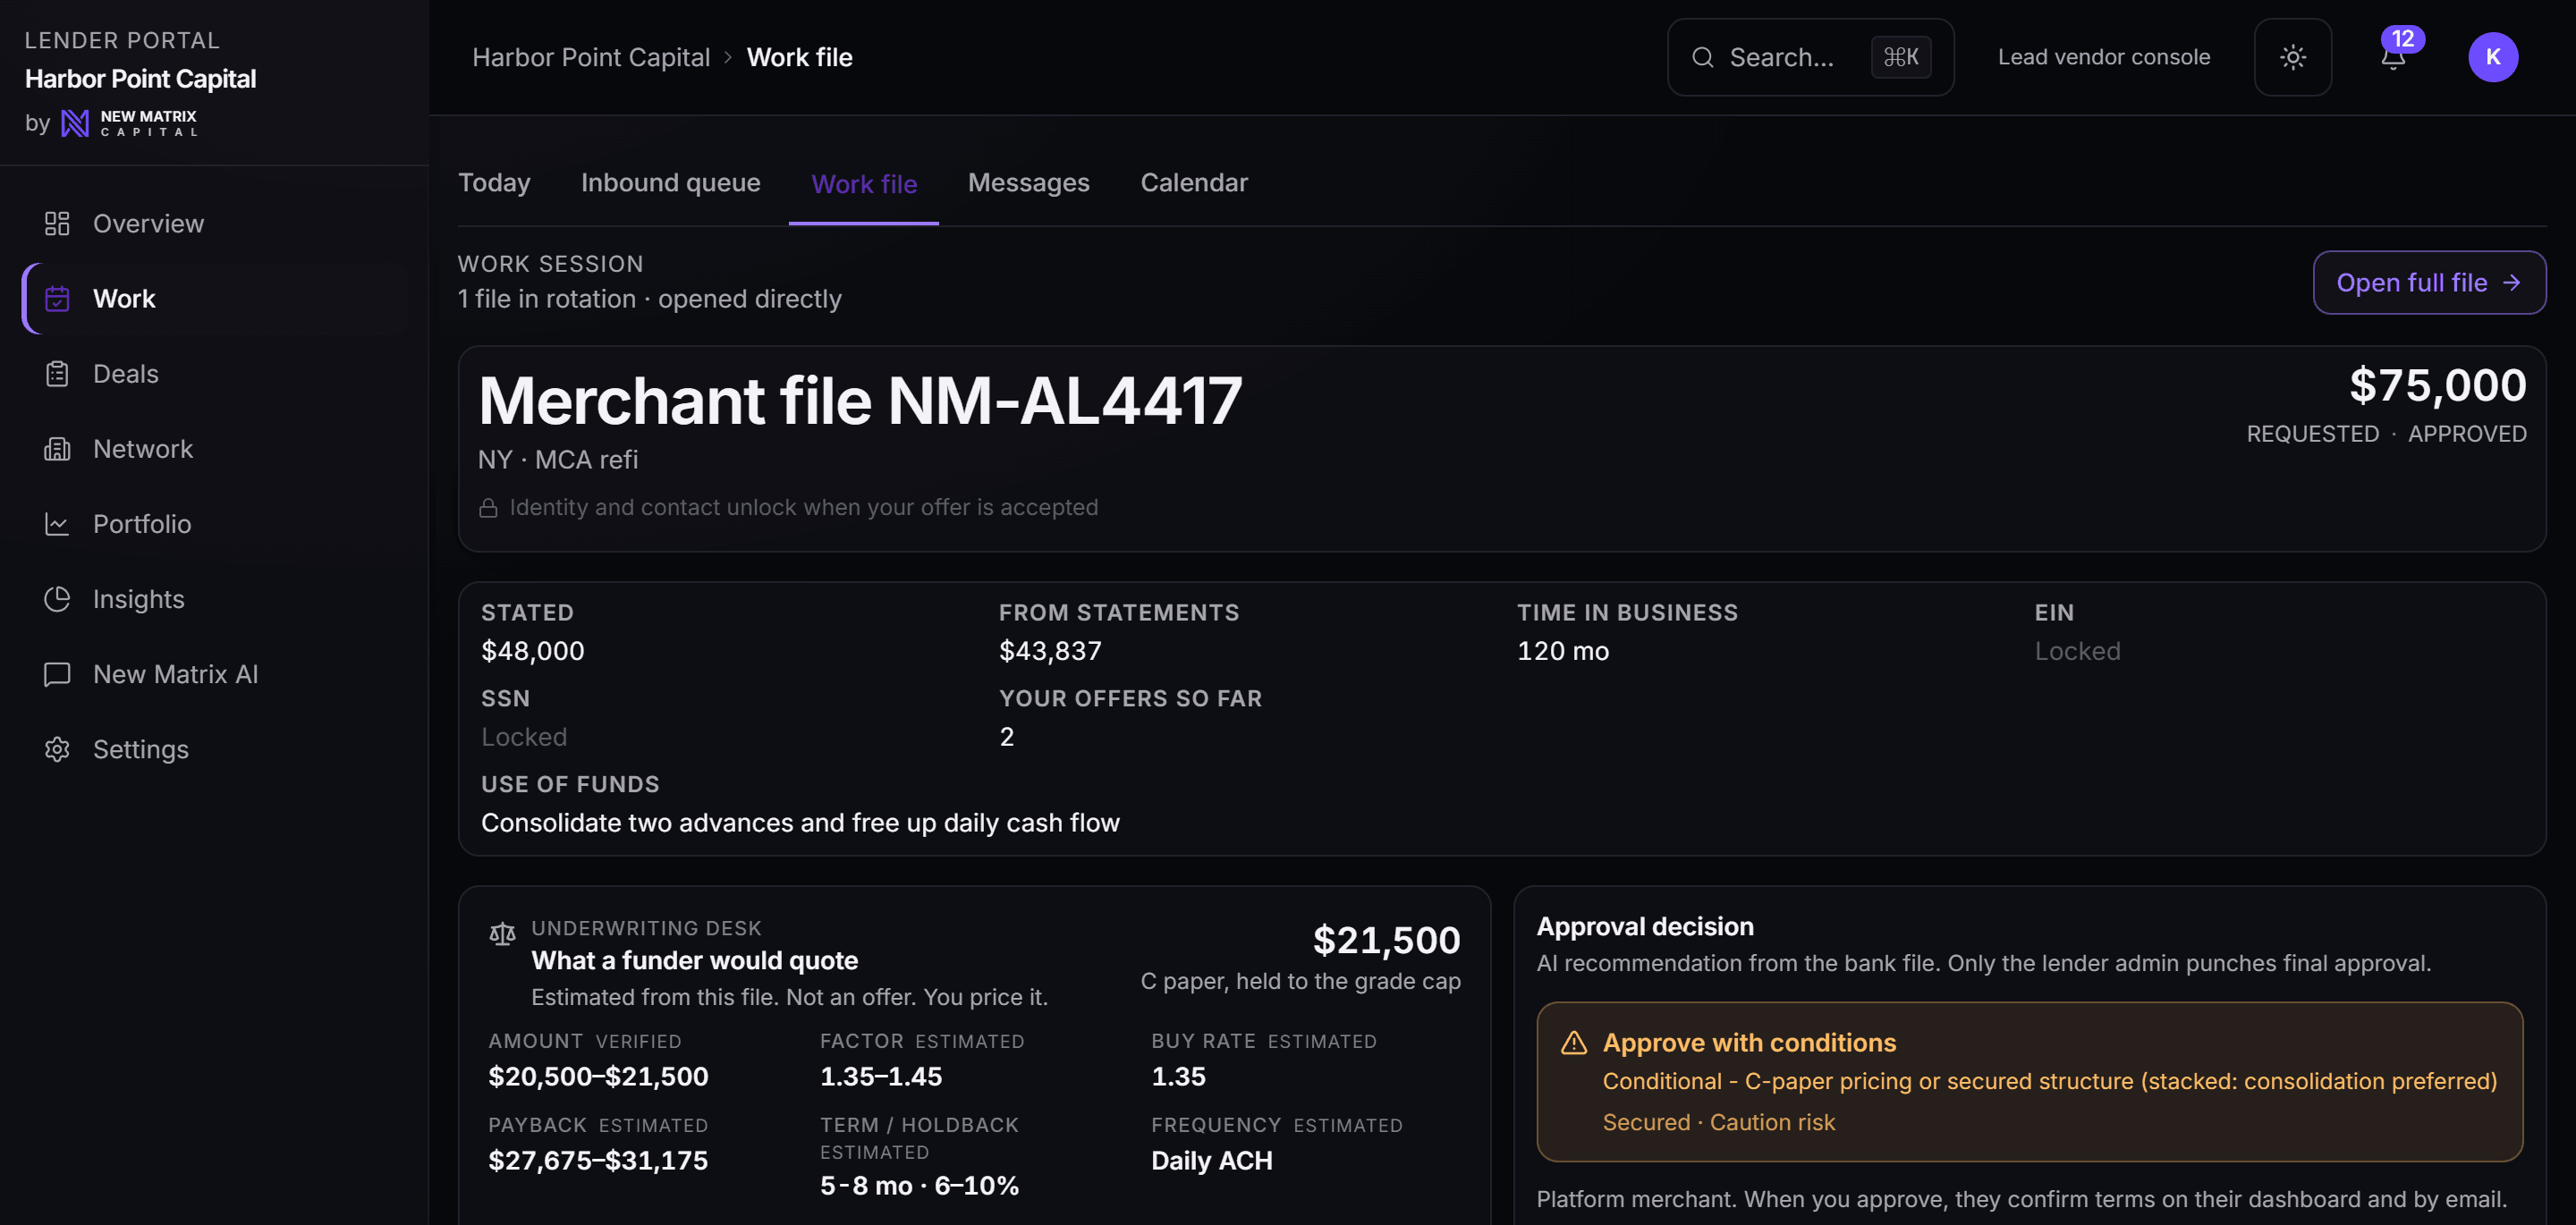This screenshot has width=2576, height=1225.
Task: Click the 1.35–1.45 factor value
Action: click(x=880, y=1076)
